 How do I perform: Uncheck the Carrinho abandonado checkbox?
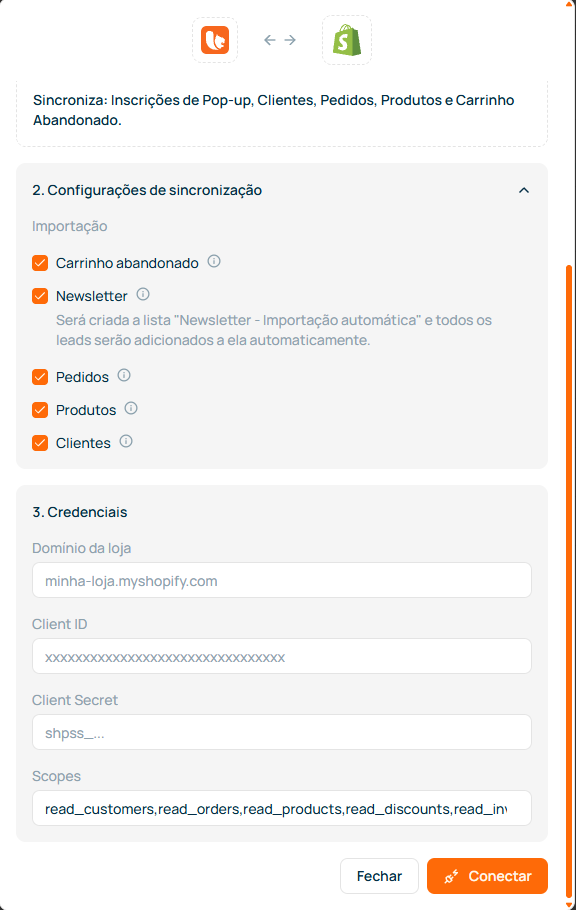[40, 263]
